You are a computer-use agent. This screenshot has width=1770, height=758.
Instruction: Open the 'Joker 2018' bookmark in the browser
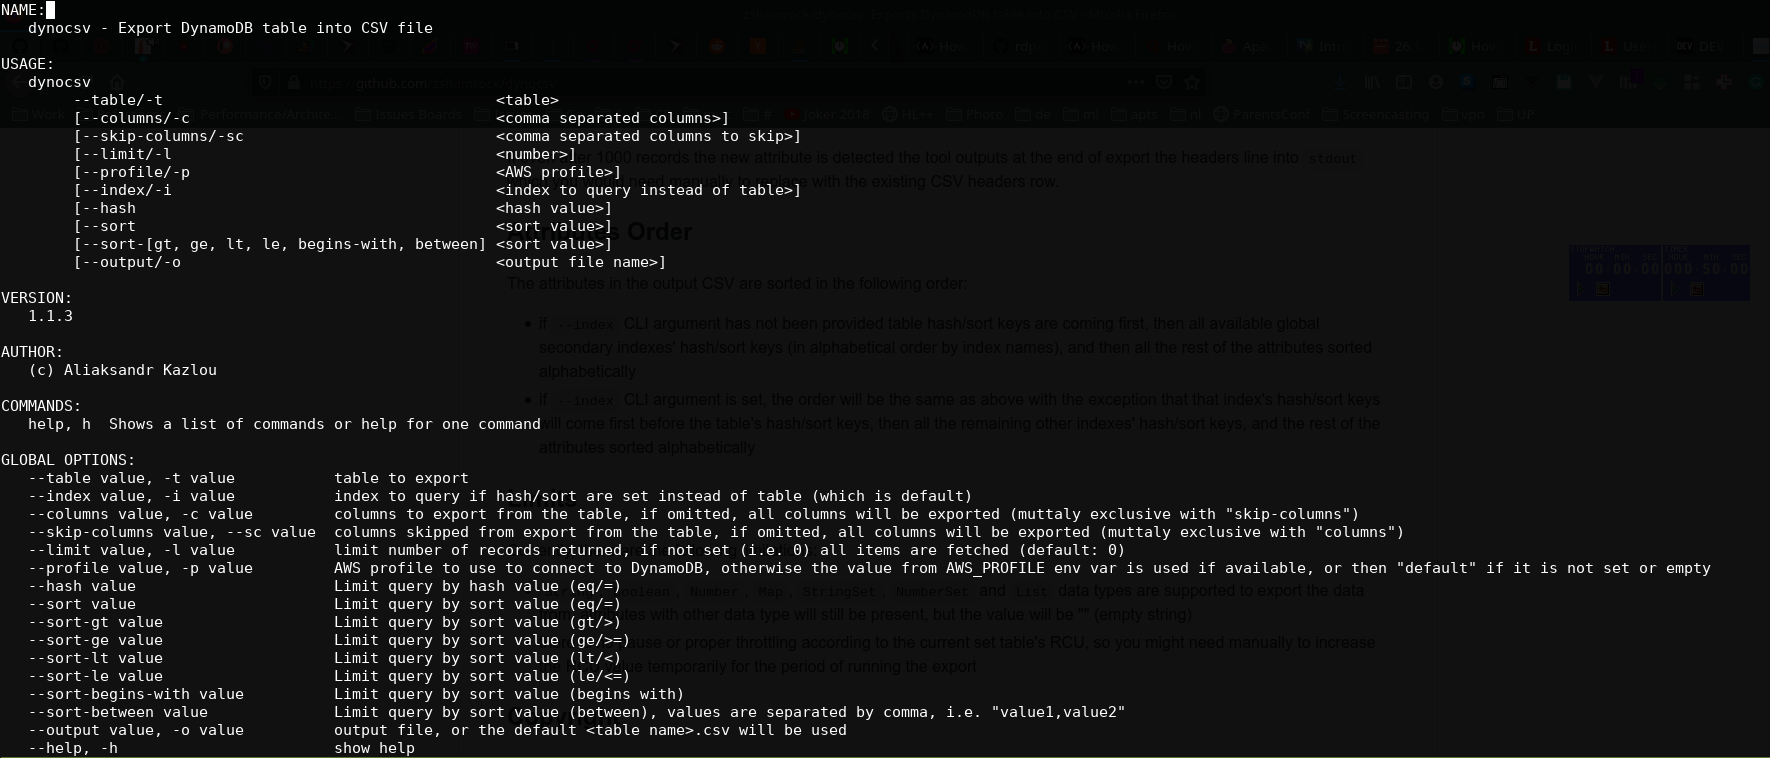point(827,114)
